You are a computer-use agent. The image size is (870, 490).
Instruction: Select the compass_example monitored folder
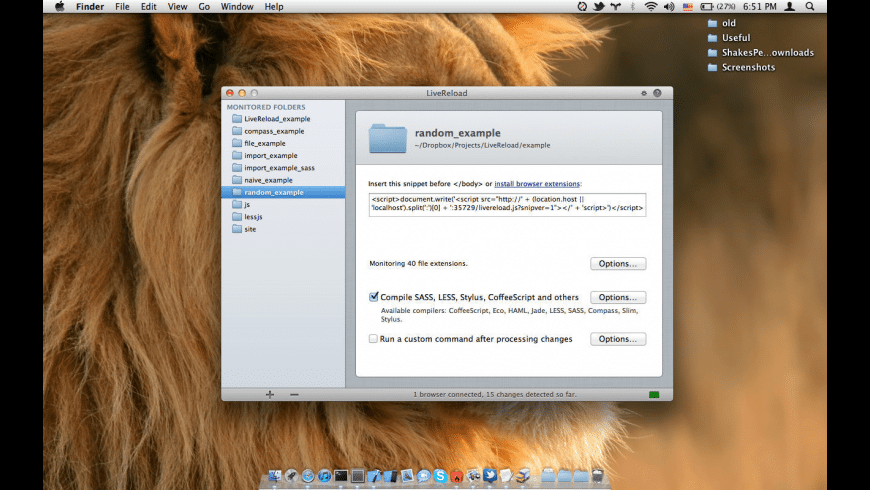[x=283, y=131]
